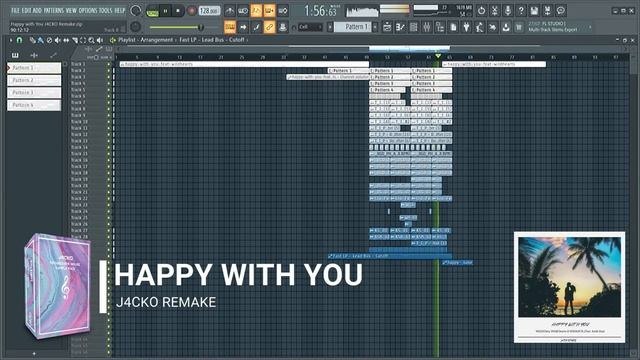This screenshot has width=640, height=360.
Task: Toggle countdown before recording icon
Action: coord(256,11)
